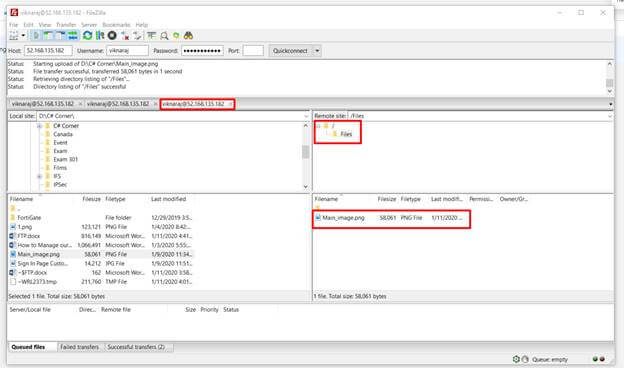
Task: Cancel current operation using stop icon
Action: [112, 36]
